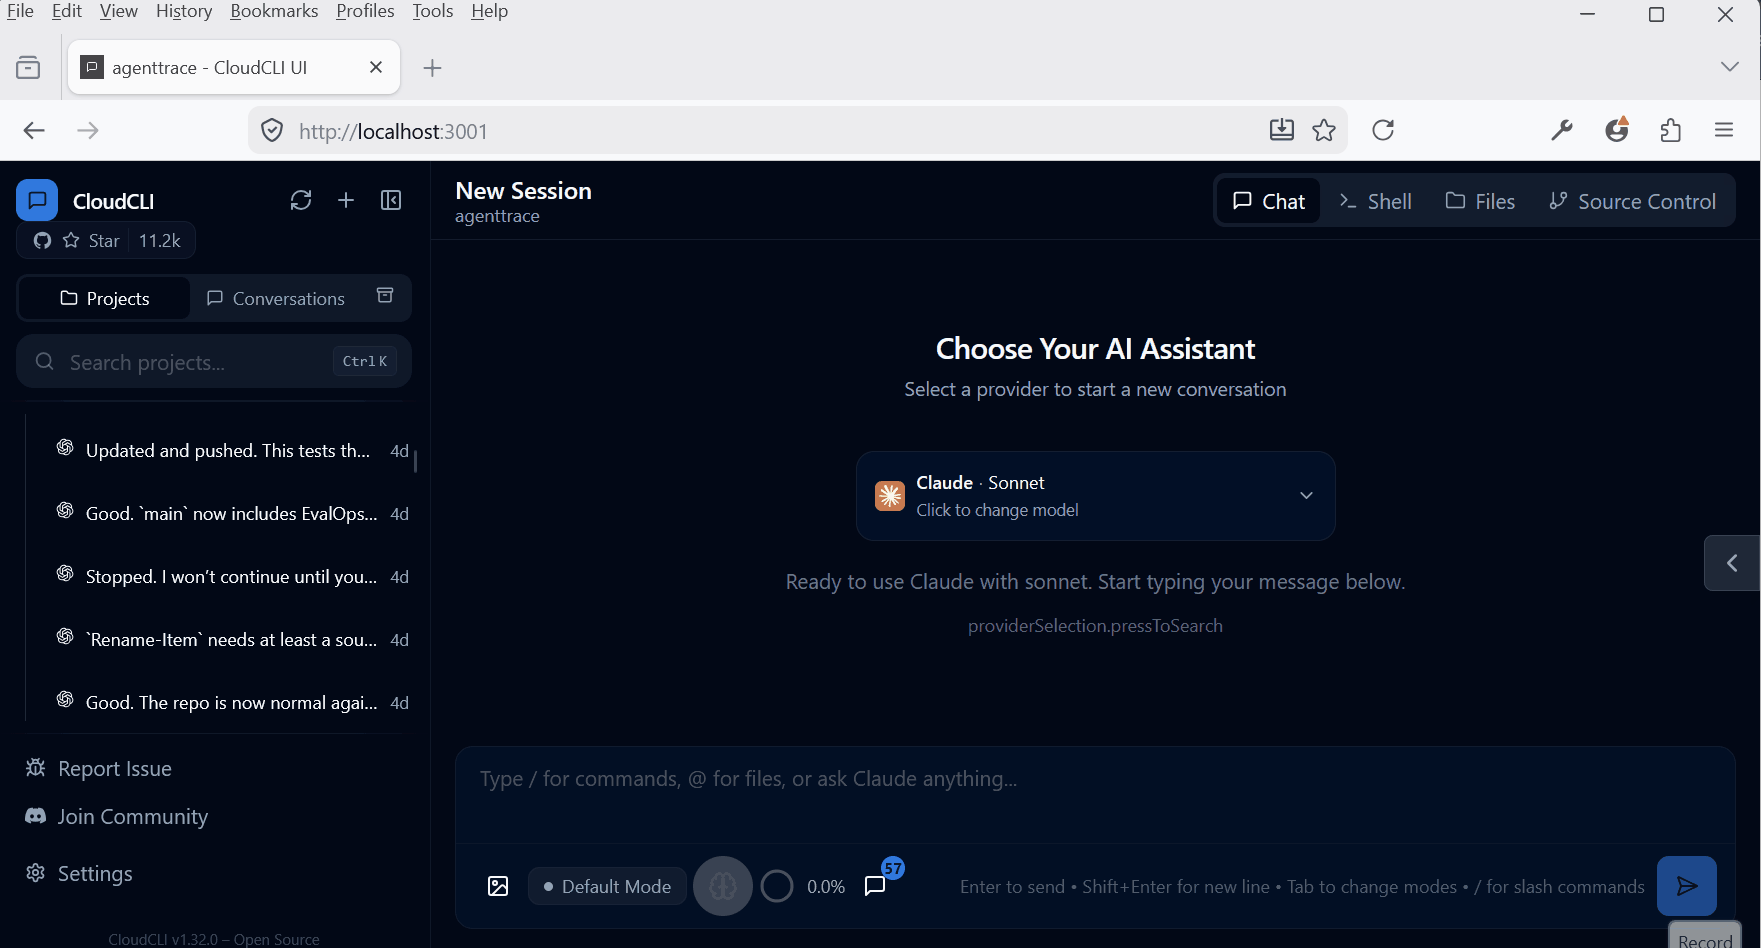Switch to the Projects tab
Image resolution: width=1761 pixels, height=948 pixels.
click(104, 298)
